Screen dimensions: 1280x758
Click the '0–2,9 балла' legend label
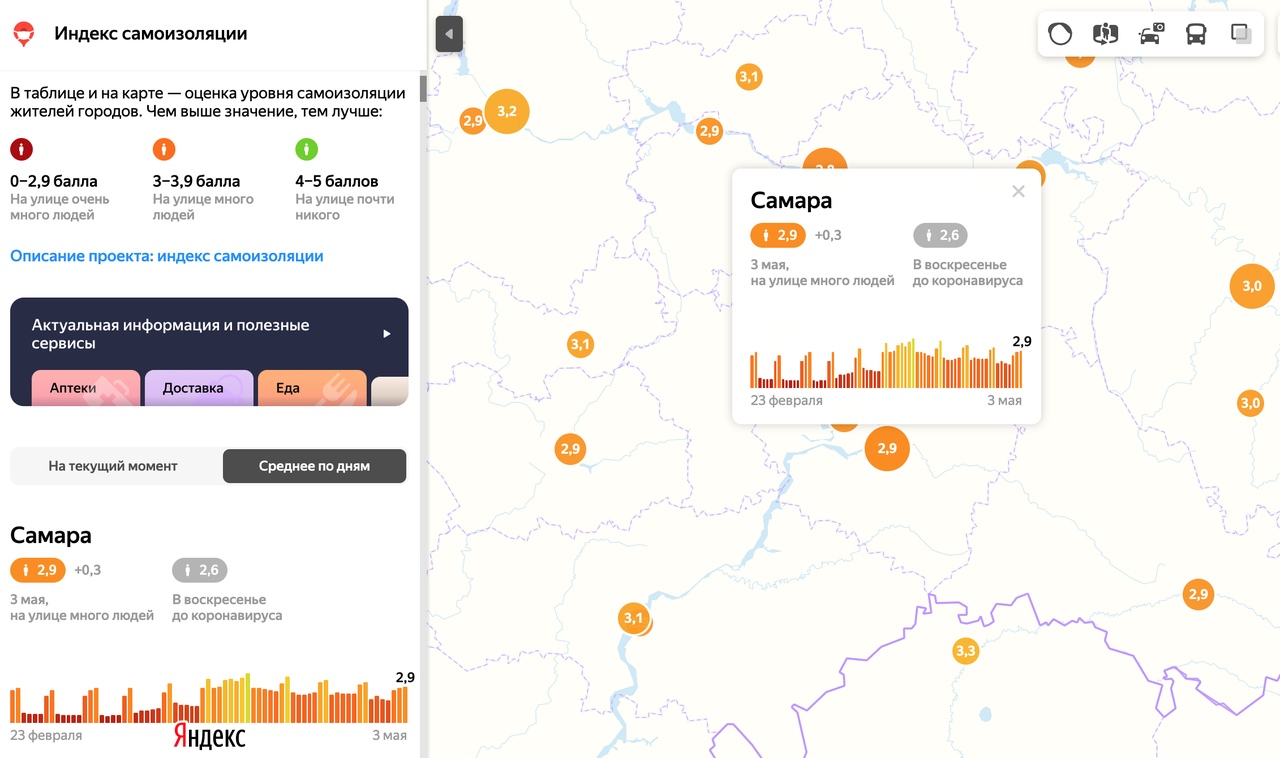(54, 182)
